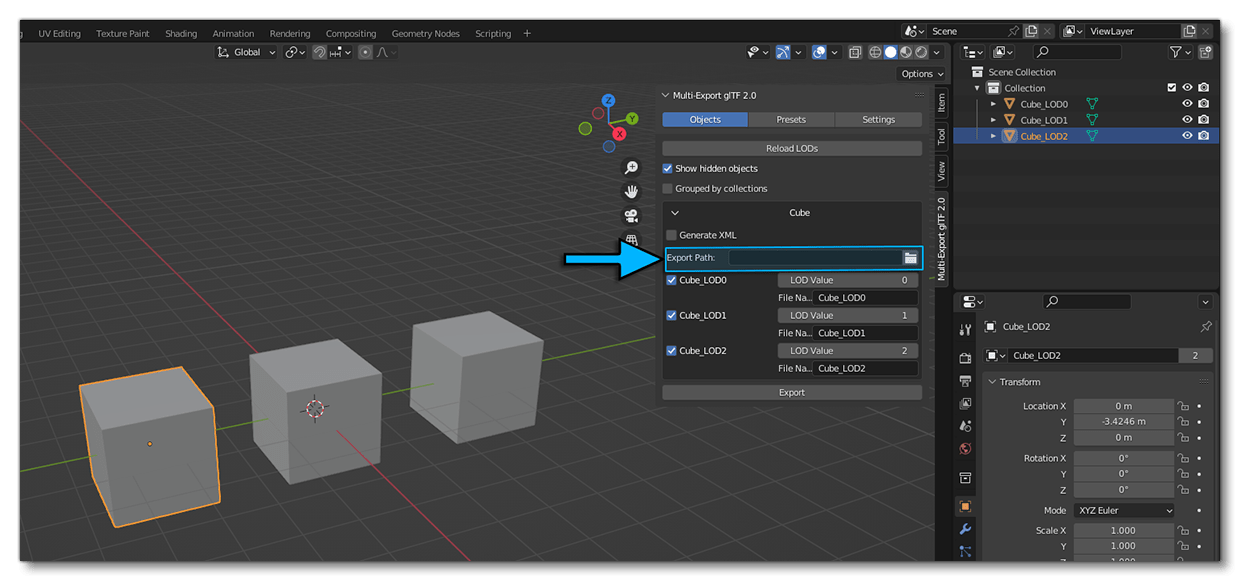The image size is (1240, 581).
Task: Click the Export button
Action: [x=792, y=392]
